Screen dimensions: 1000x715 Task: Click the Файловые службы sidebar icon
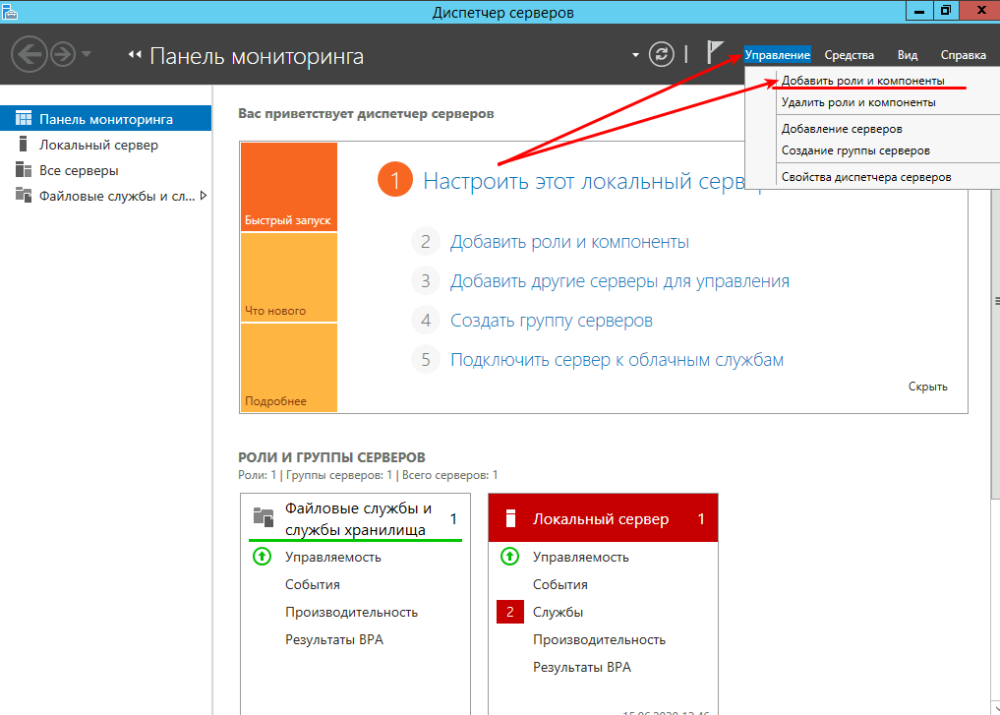[24, 195]
